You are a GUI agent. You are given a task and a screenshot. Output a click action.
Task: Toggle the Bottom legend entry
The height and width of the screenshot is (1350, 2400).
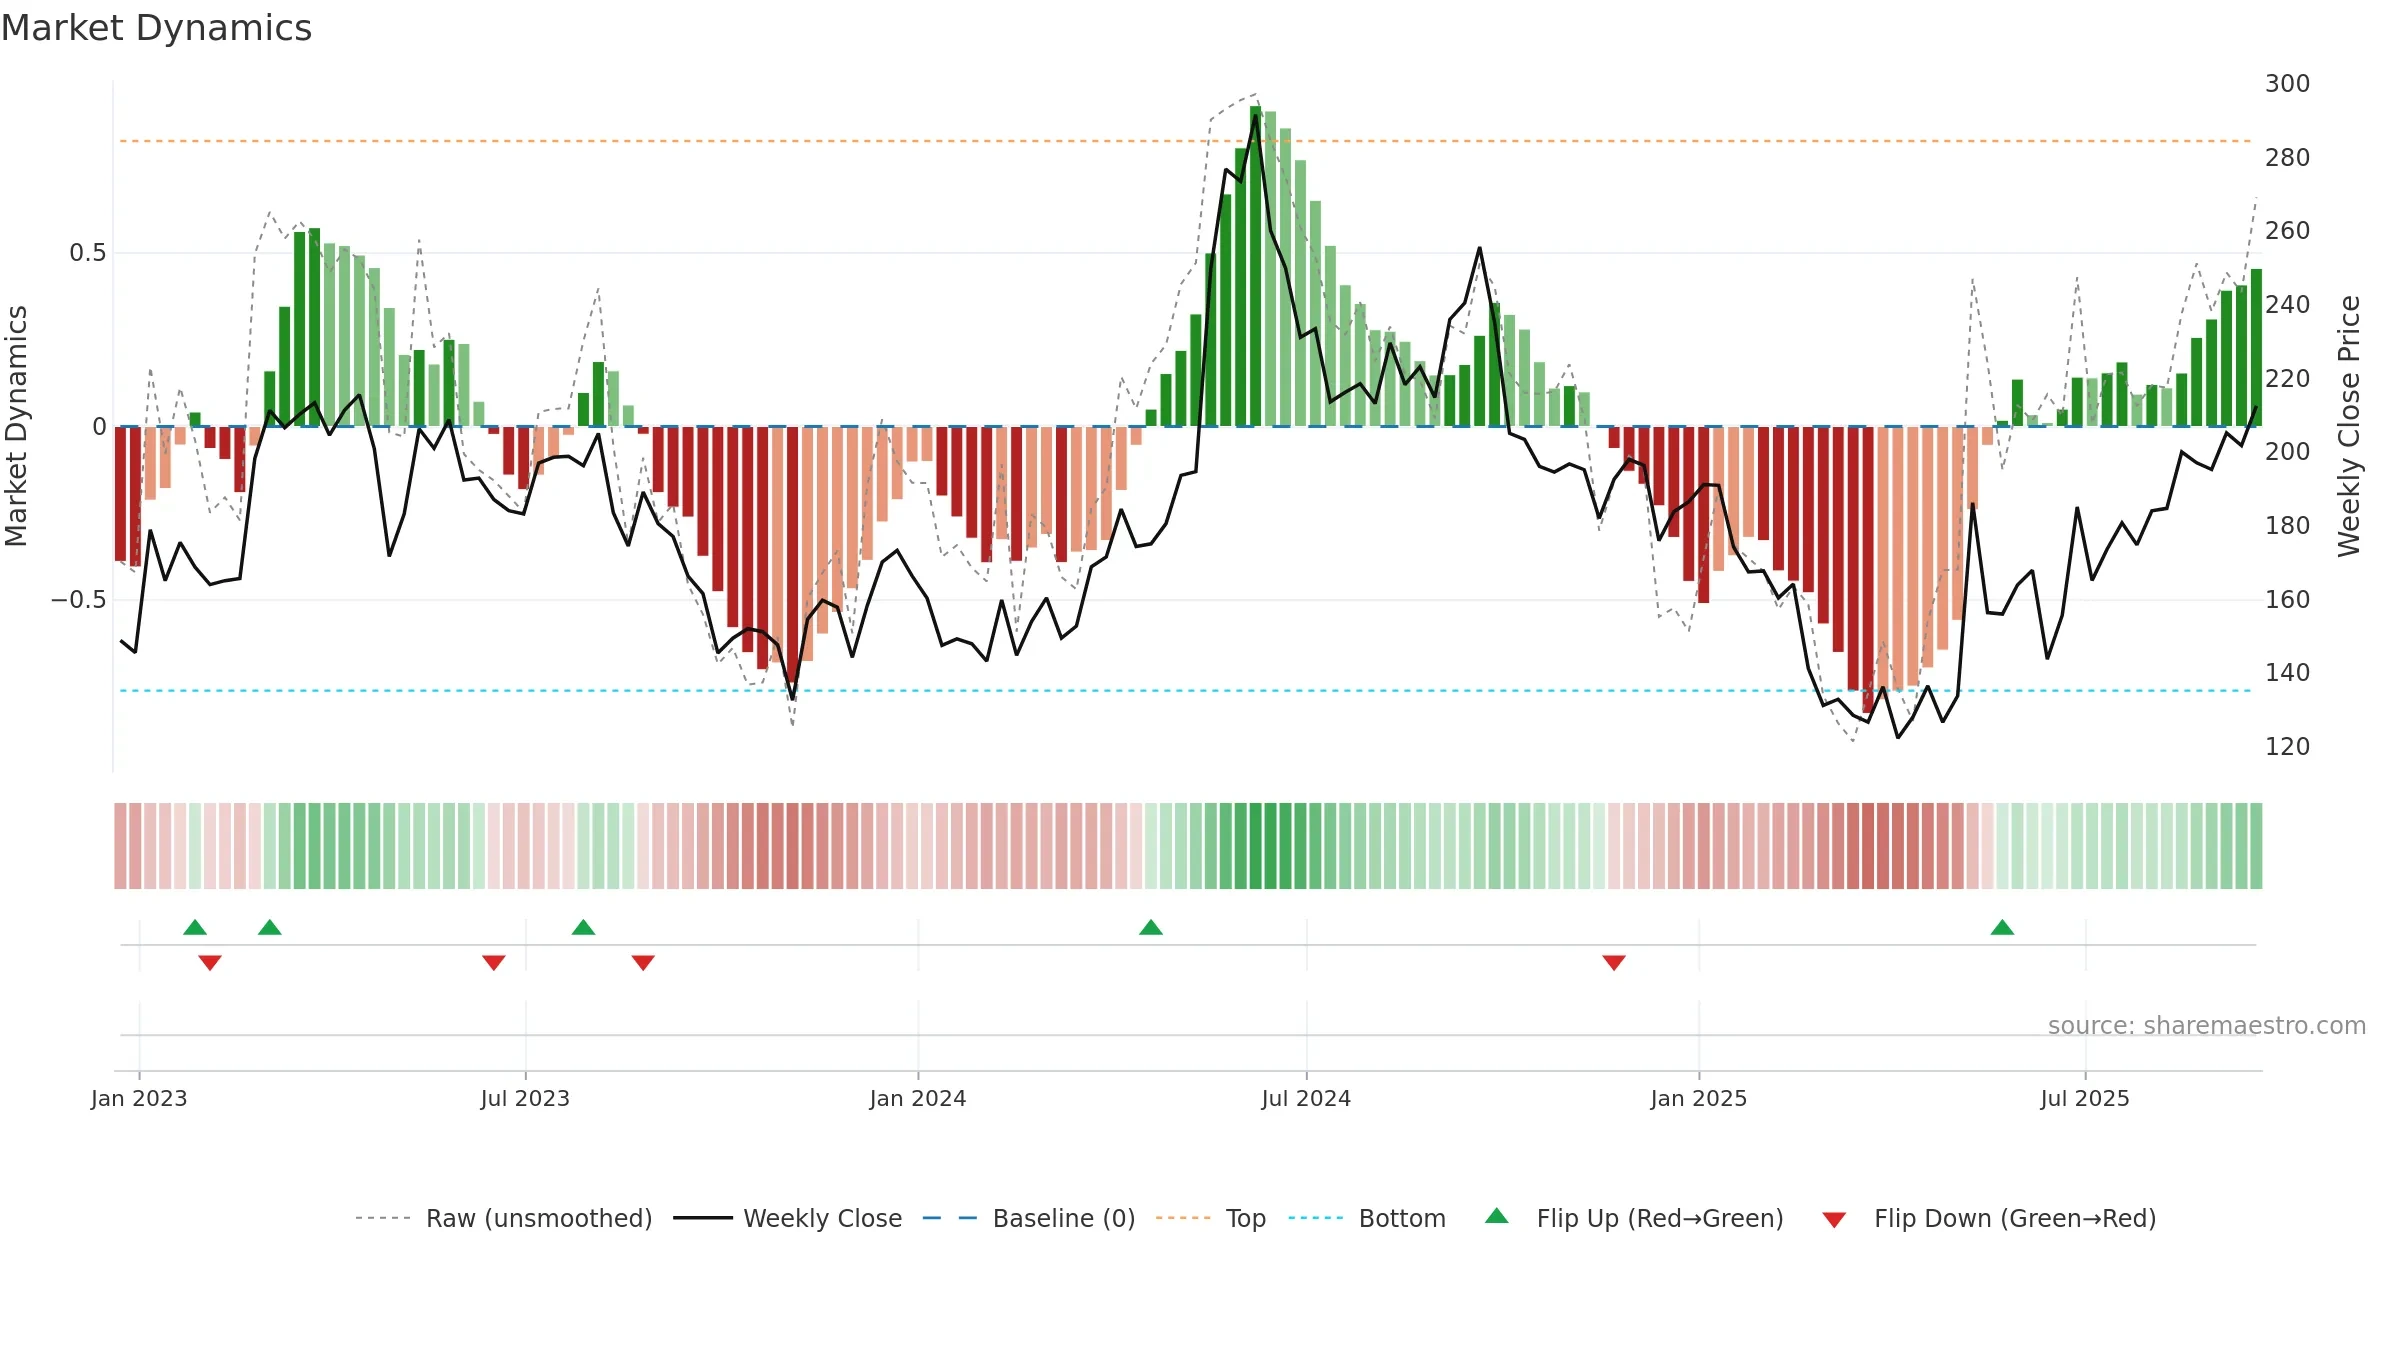(1367, 1218)
